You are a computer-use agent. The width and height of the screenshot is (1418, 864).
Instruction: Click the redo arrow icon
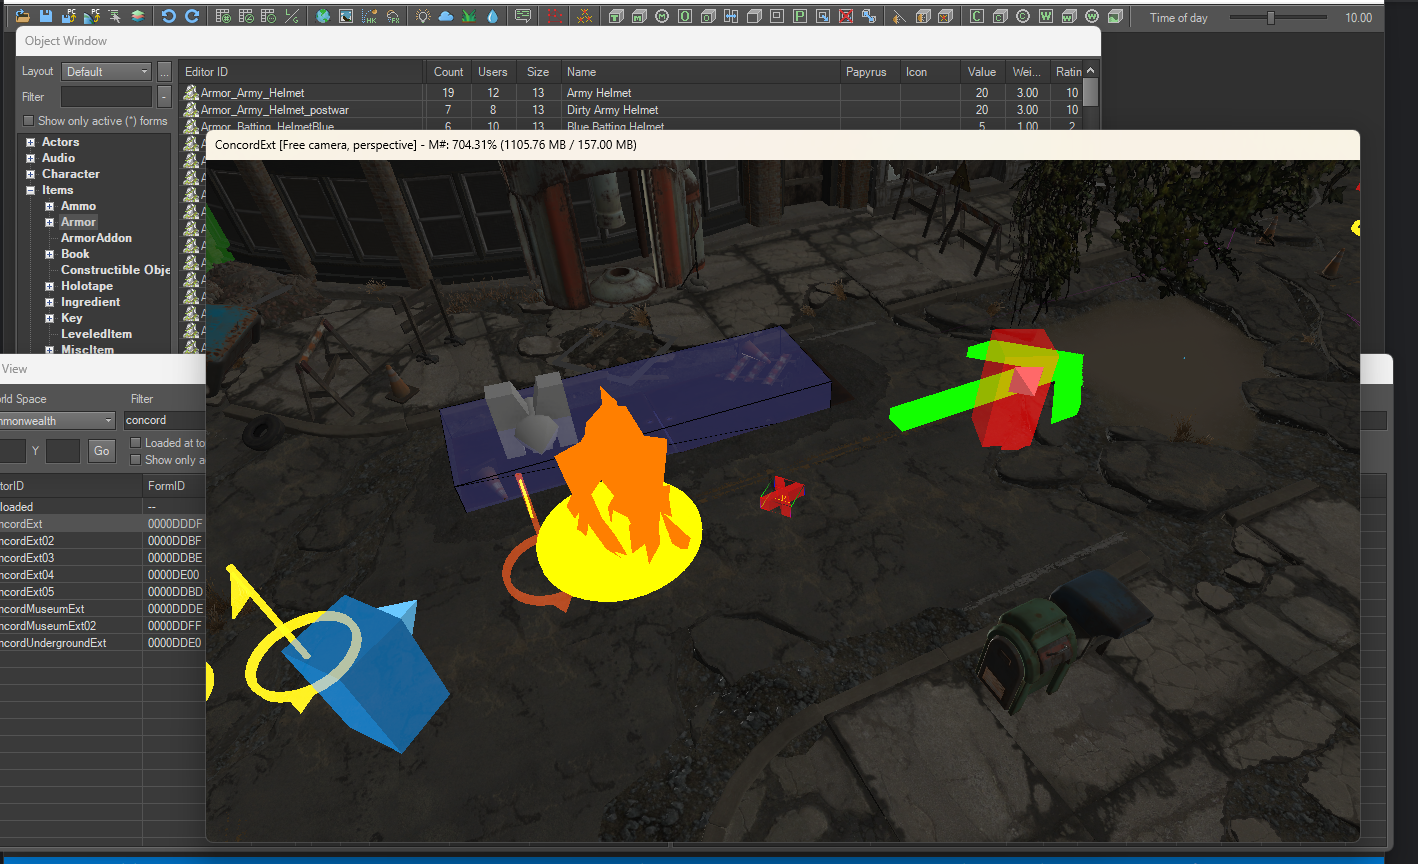point(192,16)
